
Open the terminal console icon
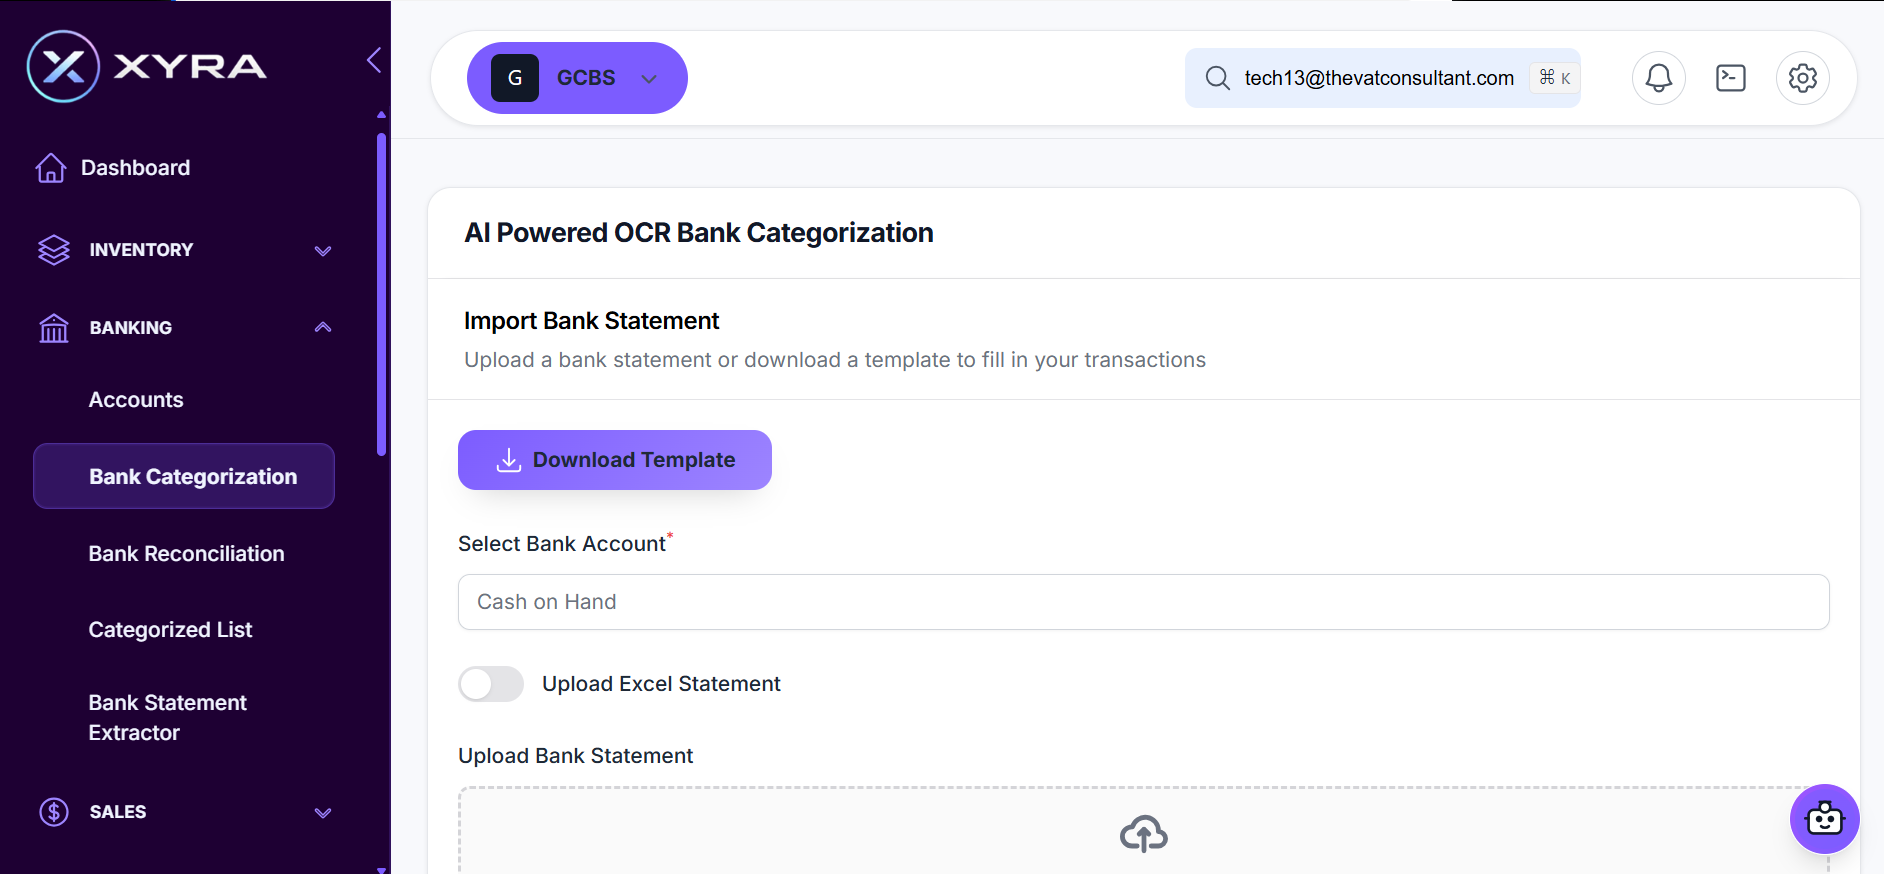[x=1730, y=78]
